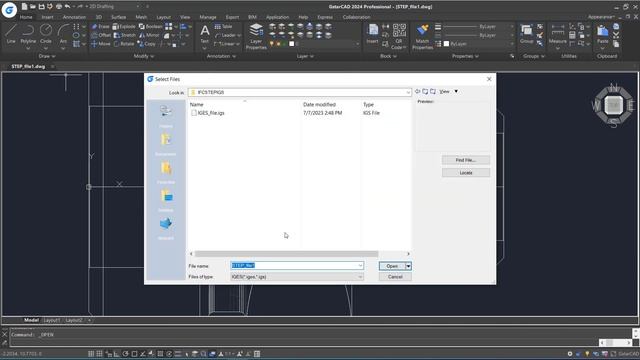Screen dimensions: 640x360
Task: Click the Explode tool
Action: click(x=124, y=27)
